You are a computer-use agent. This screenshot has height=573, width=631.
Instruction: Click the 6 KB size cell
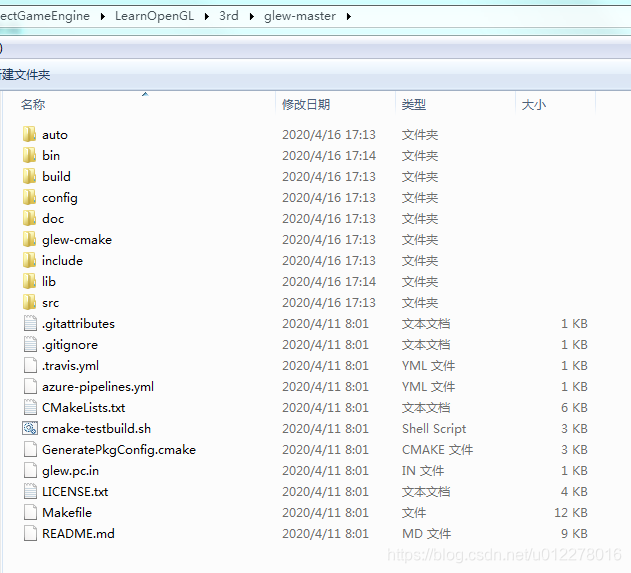pos(574,408)
